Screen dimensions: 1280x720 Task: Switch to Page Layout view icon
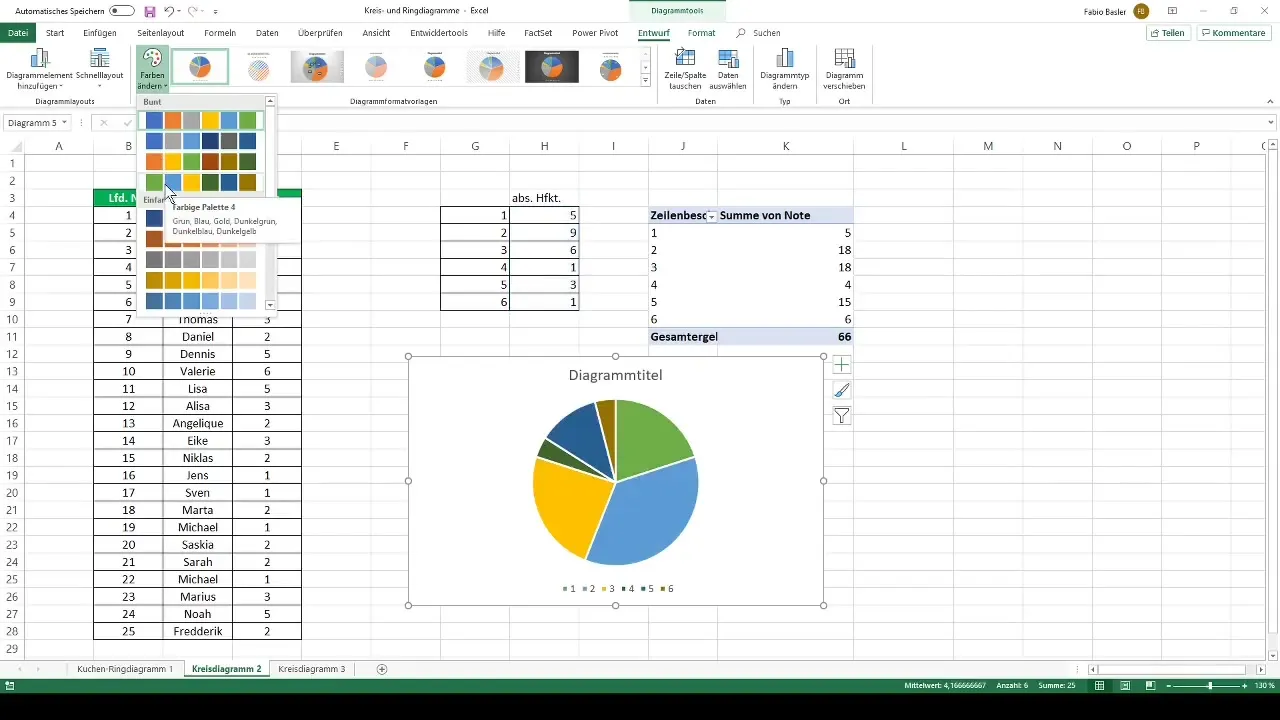pyautogui.click(x=1125, y=686)
